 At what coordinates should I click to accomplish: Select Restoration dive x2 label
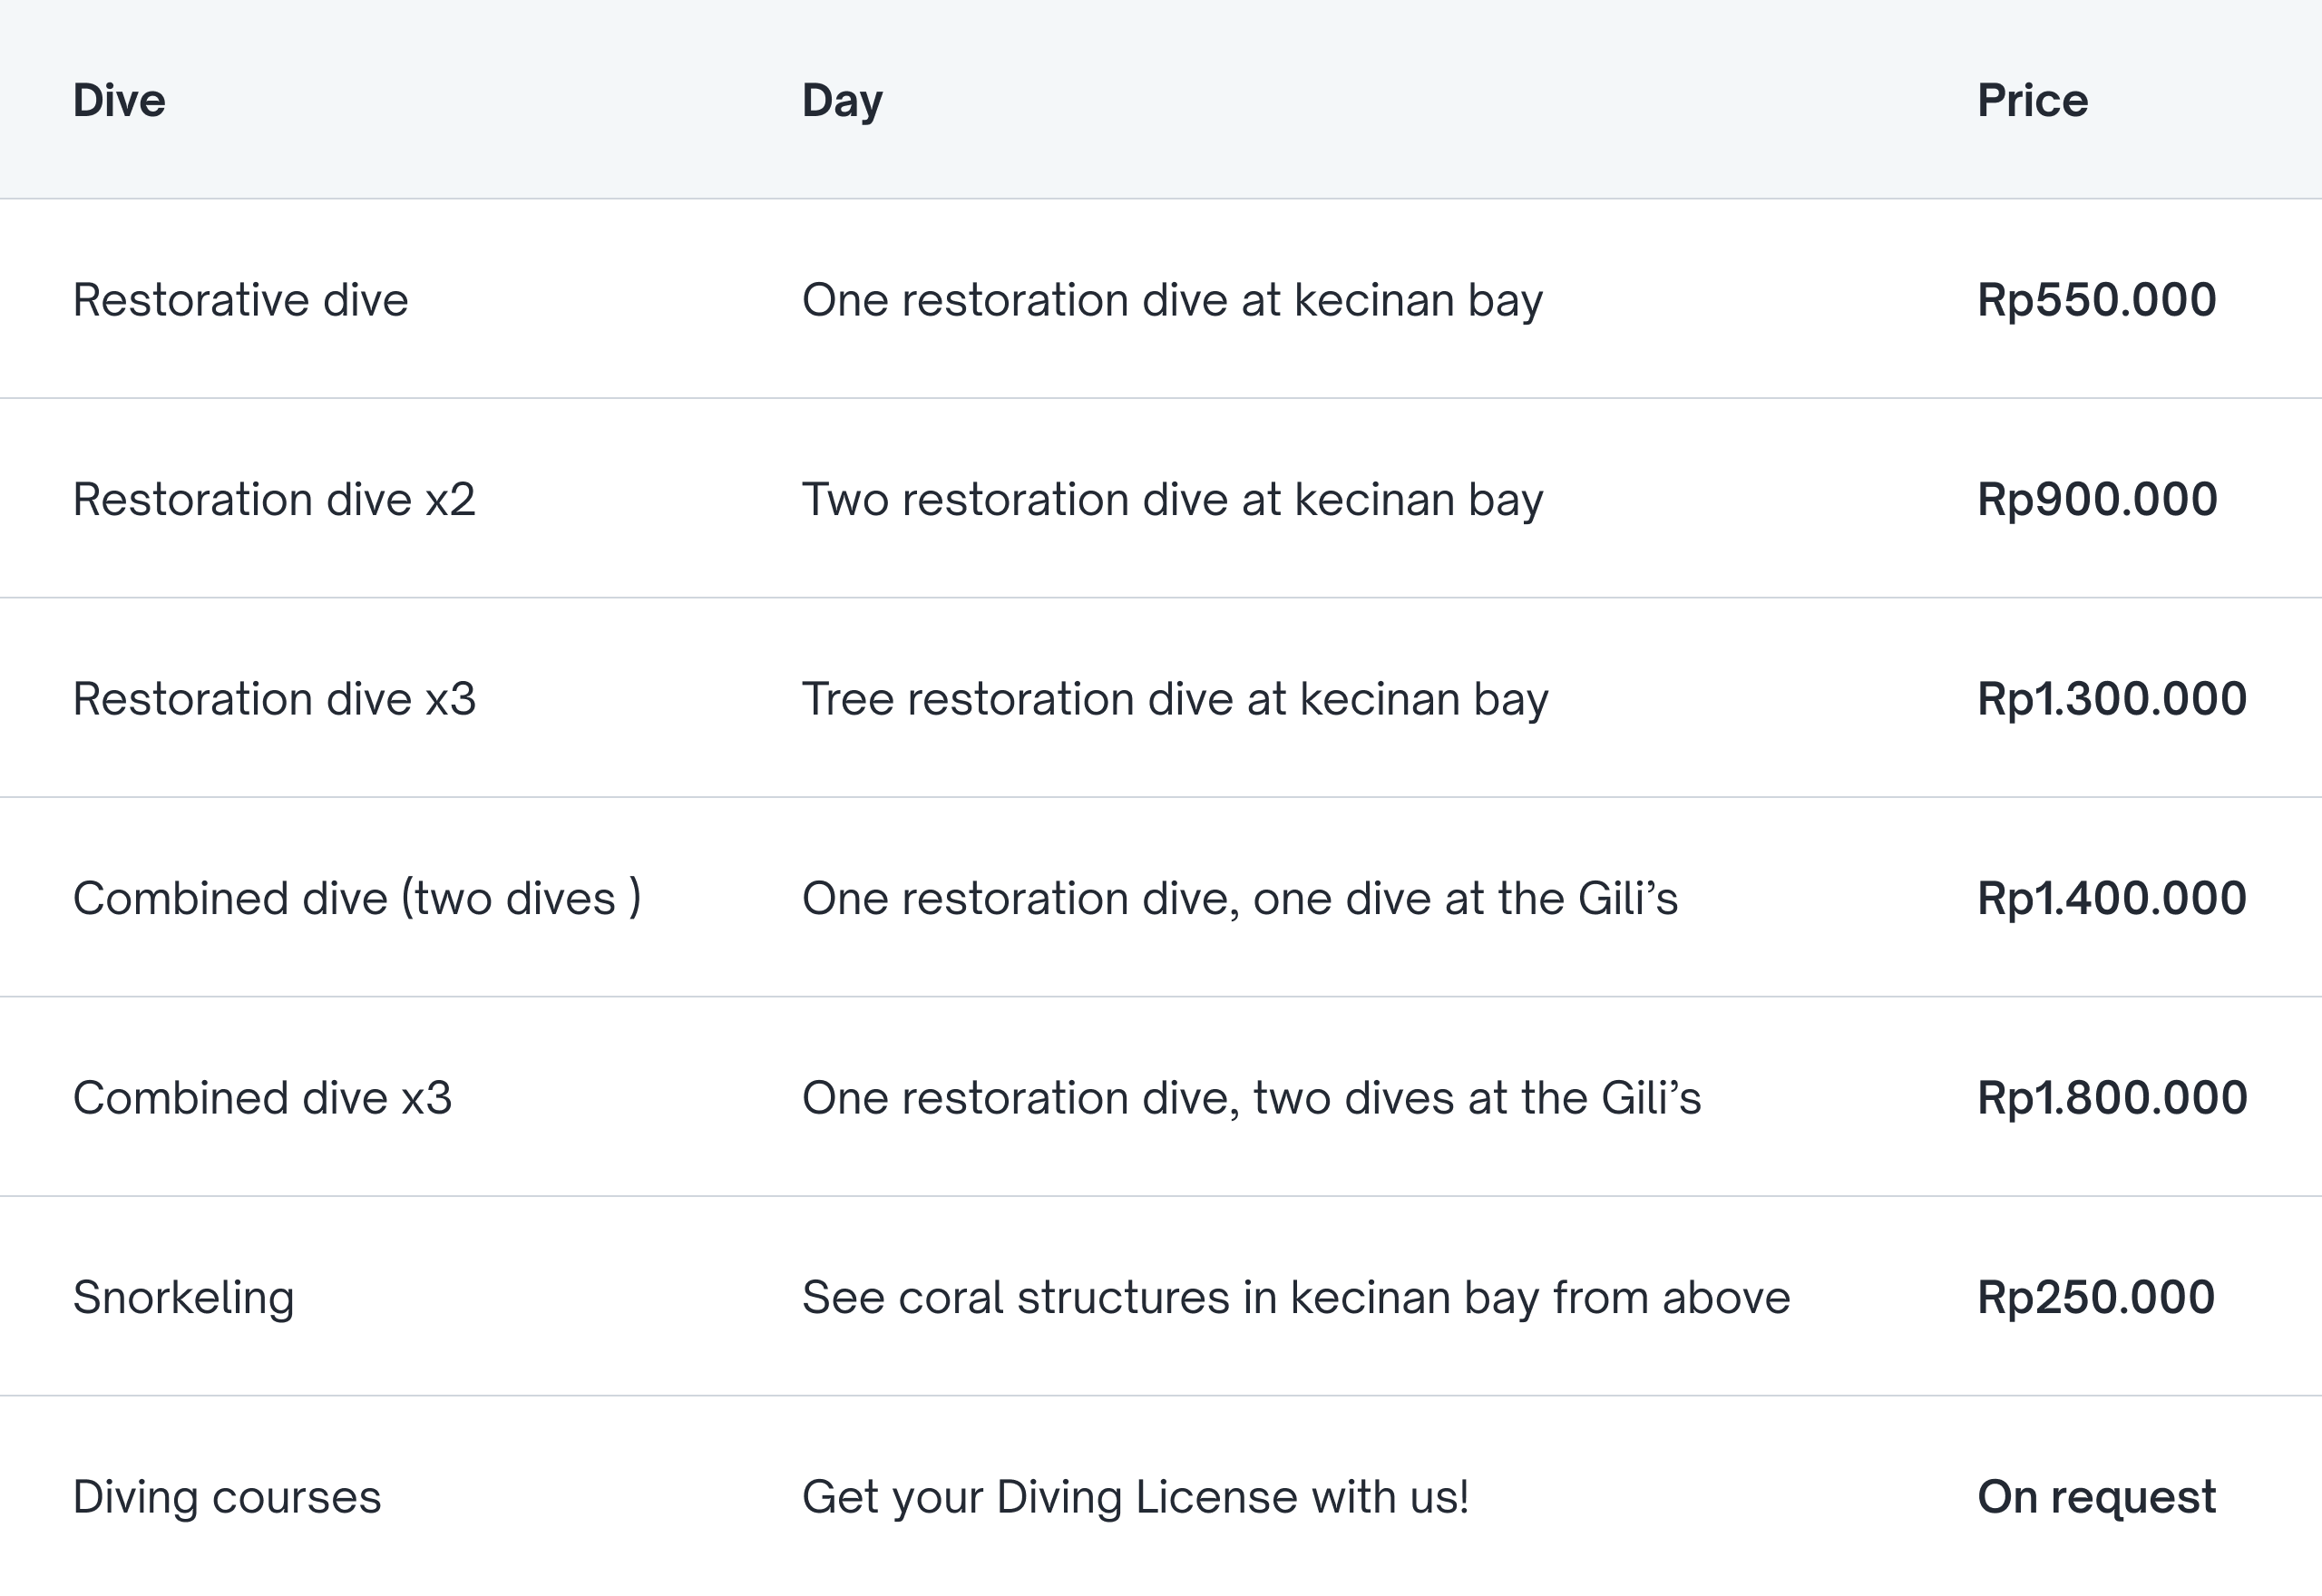point(273,499)
